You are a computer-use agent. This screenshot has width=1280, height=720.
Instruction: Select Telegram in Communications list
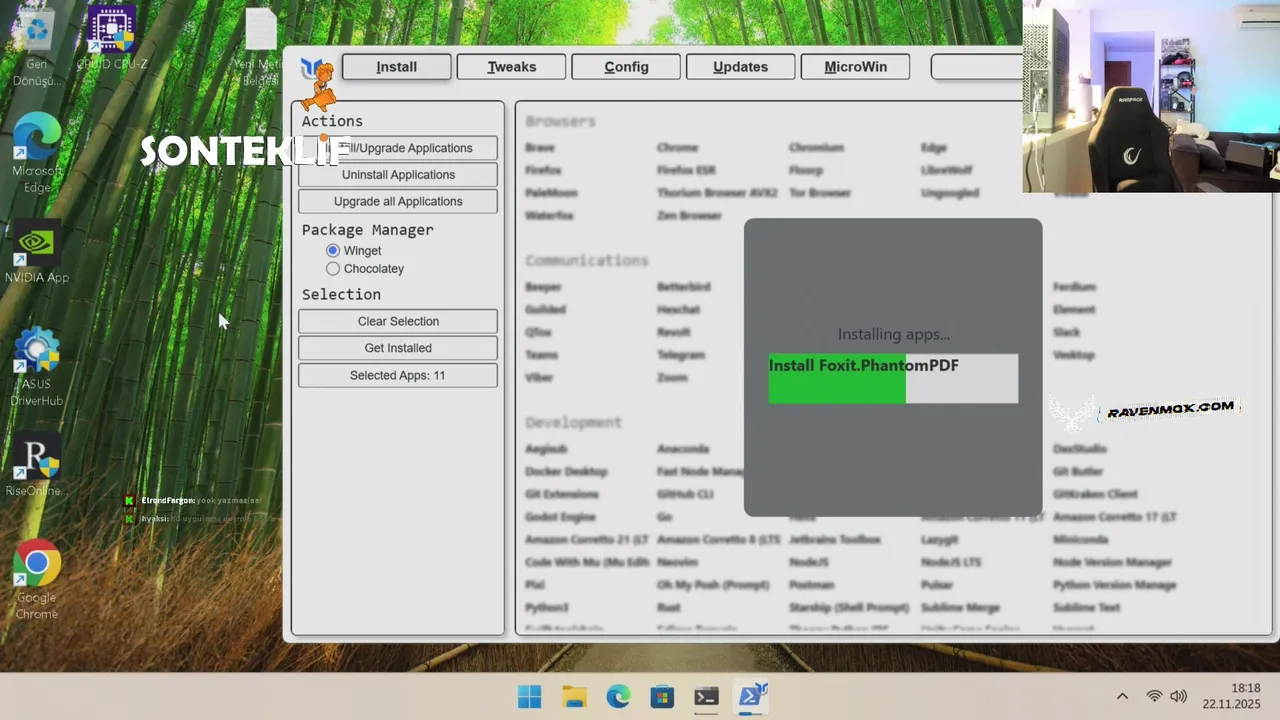(x=681, y=355)
